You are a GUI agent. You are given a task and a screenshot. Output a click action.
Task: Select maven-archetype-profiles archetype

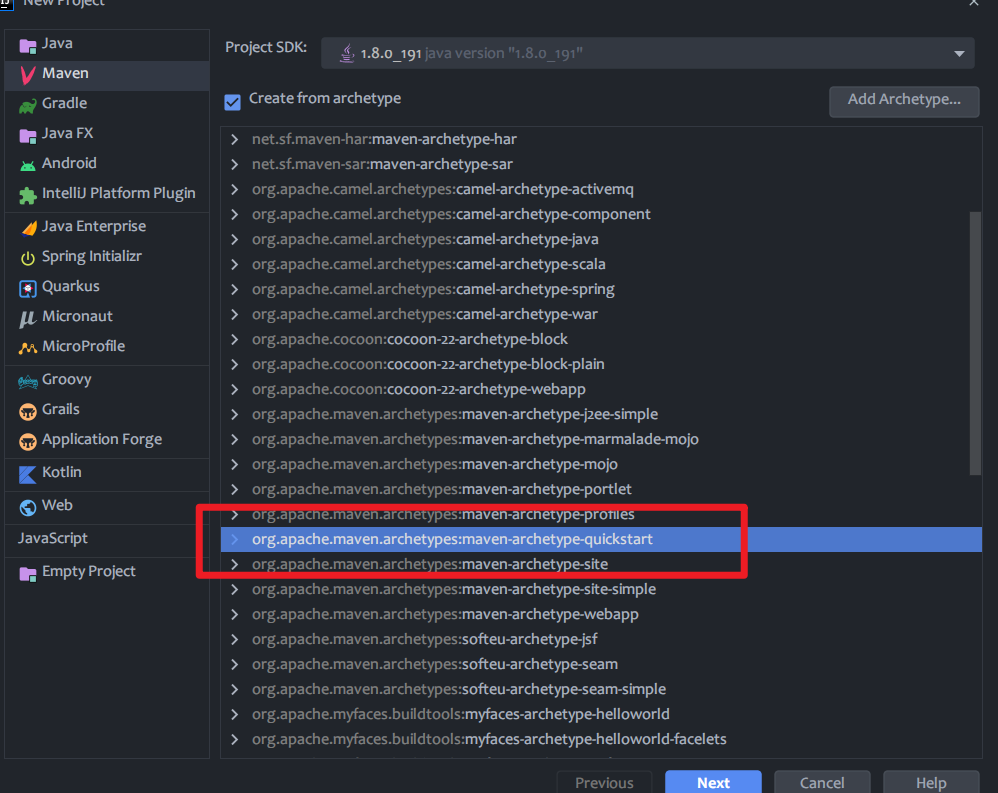[x=601, y=514]
